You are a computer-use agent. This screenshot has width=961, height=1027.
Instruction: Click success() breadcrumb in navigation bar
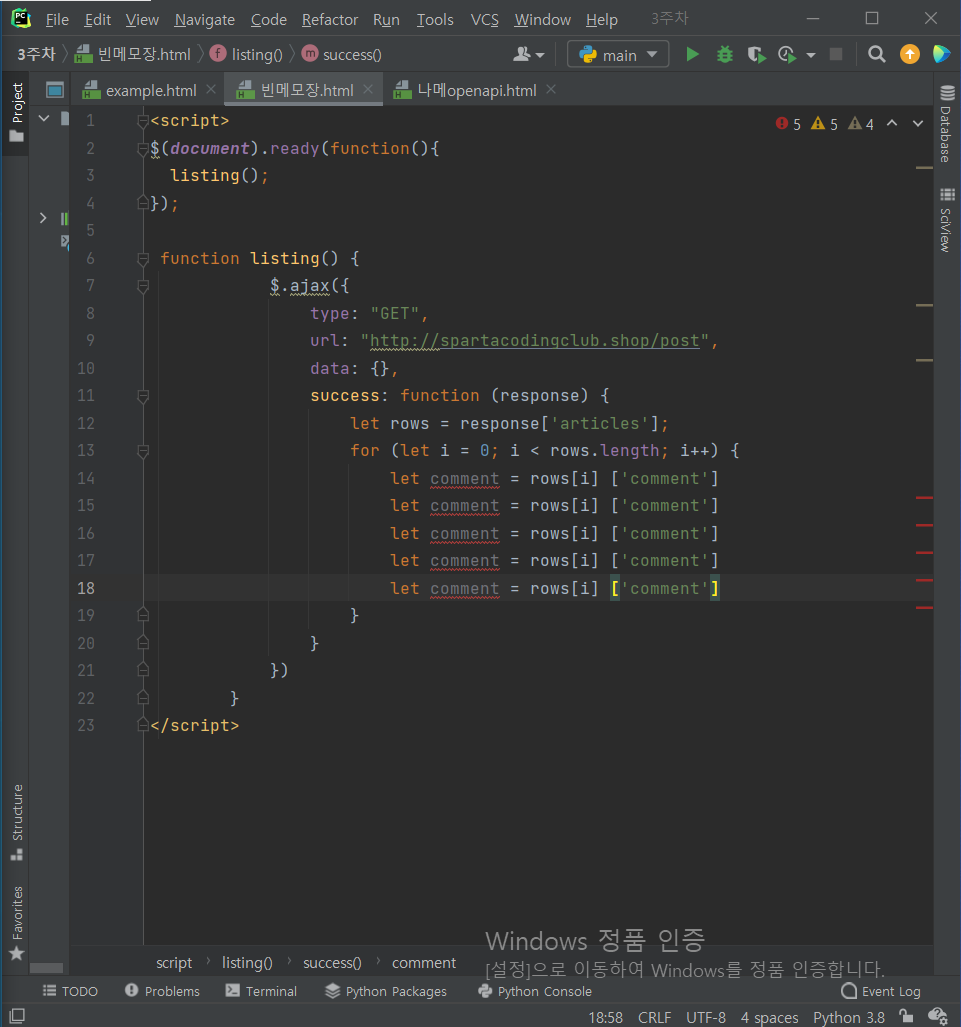pyautogui.click(x=341, y=54)
